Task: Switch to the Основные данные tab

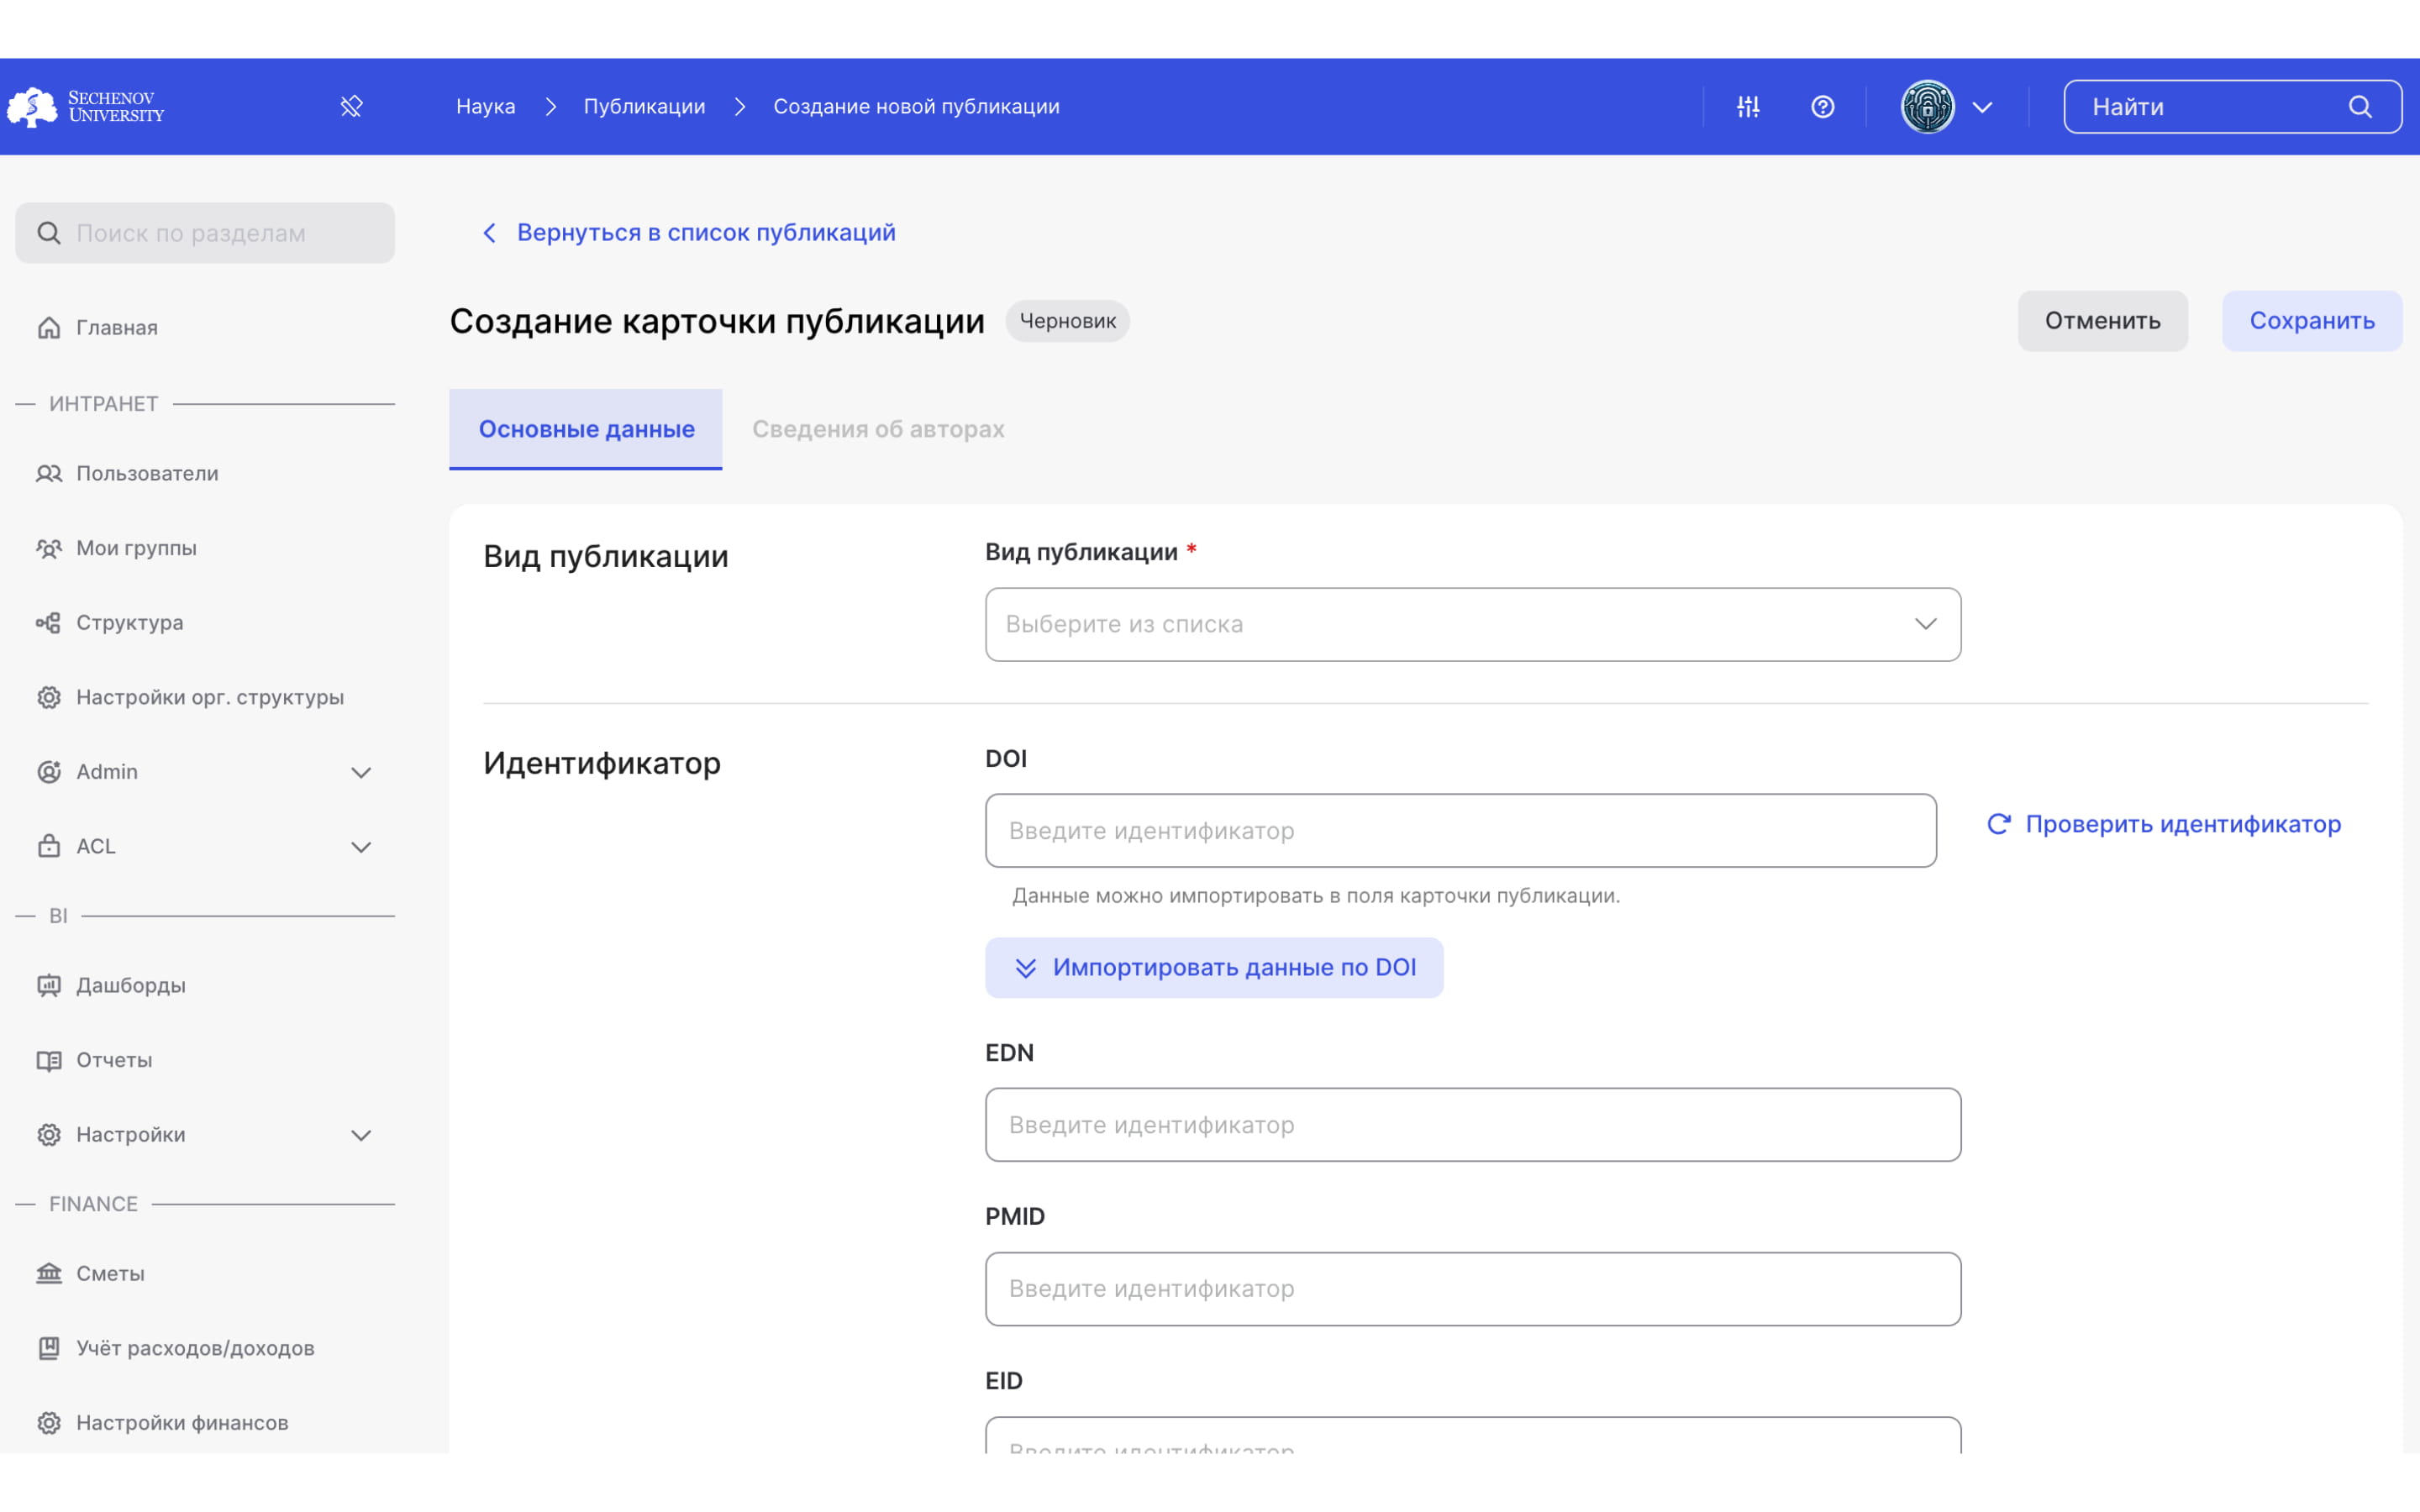Action: (x=586, y=429)
